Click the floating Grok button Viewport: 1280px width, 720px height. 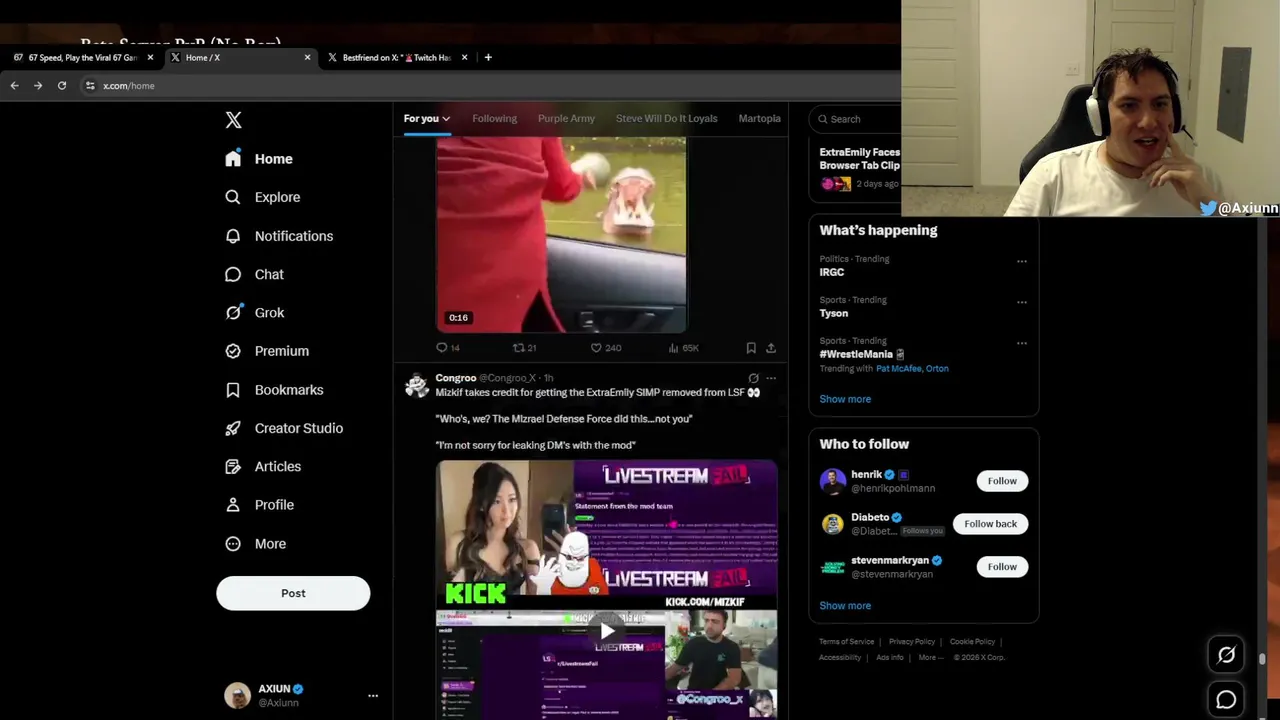(1226, 655)
